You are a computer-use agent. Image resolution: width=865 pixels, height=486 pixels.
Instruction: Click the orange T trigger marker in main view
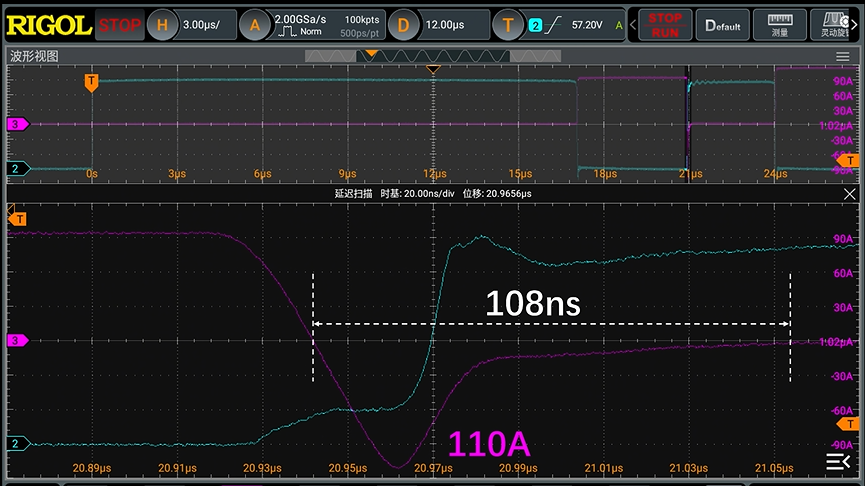click(x=91, y=83)
